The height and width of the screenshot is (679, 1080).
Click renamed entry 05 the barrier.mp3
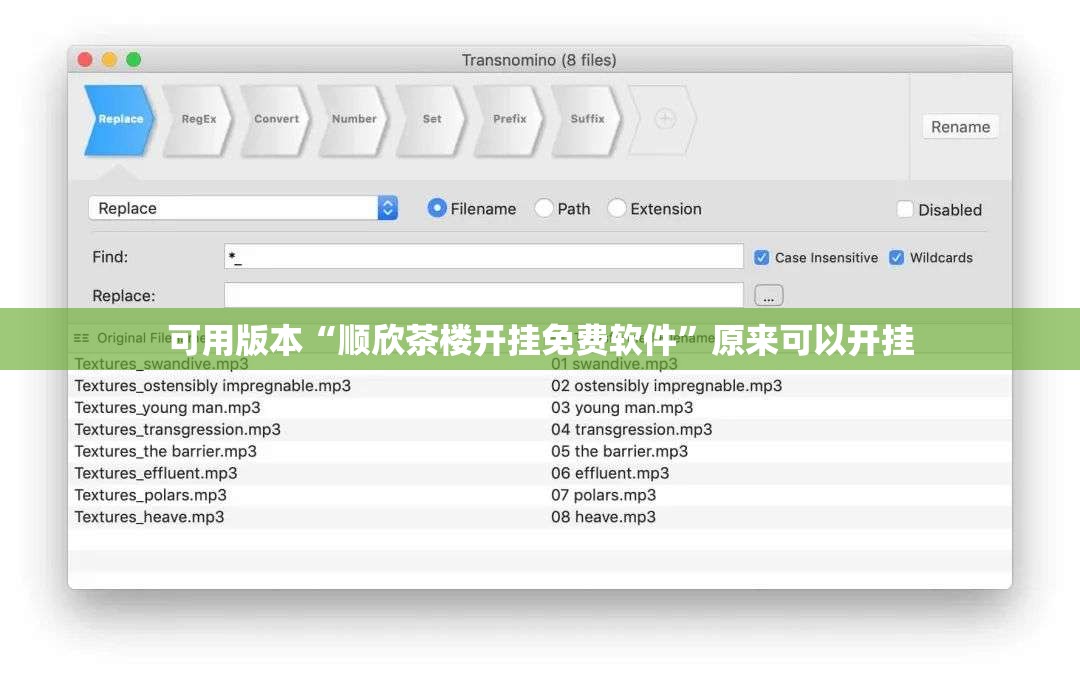pyautogui.click(x=619, y=451)
